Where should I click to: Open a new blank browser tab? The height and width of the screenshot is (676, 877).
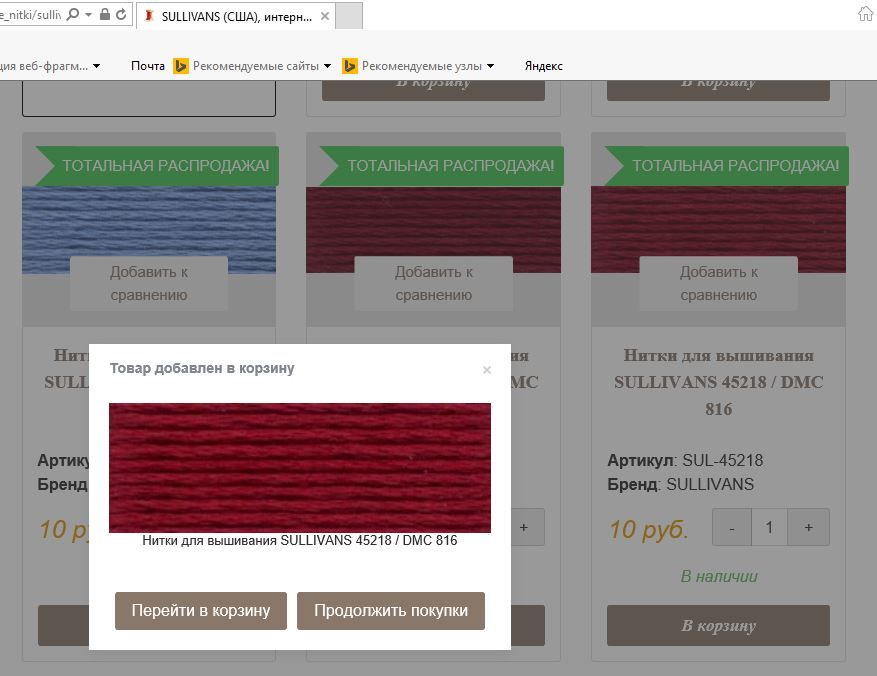[x=348, y=16]
